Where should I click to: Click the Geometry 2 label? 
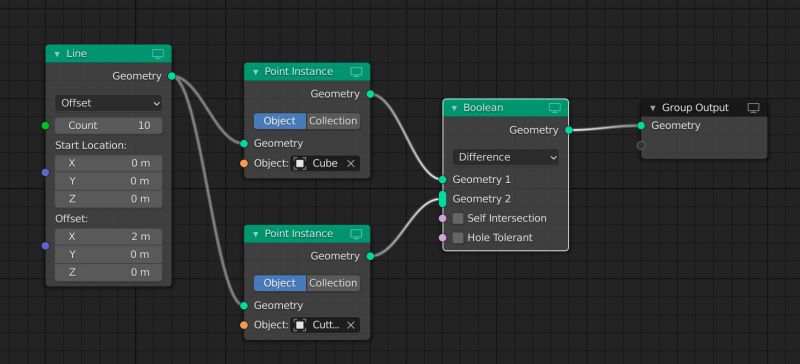point(482,199)
